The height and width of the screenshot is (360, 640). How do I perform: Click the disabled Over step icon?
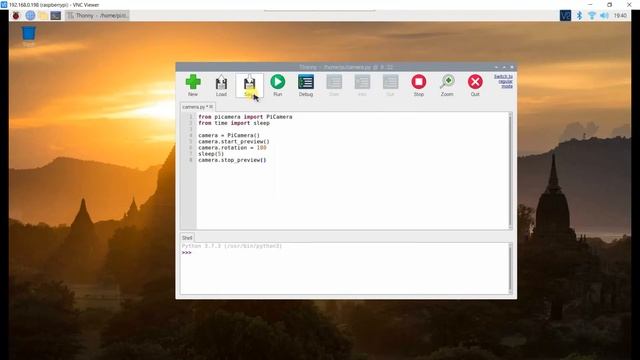[x=334, y=85]
